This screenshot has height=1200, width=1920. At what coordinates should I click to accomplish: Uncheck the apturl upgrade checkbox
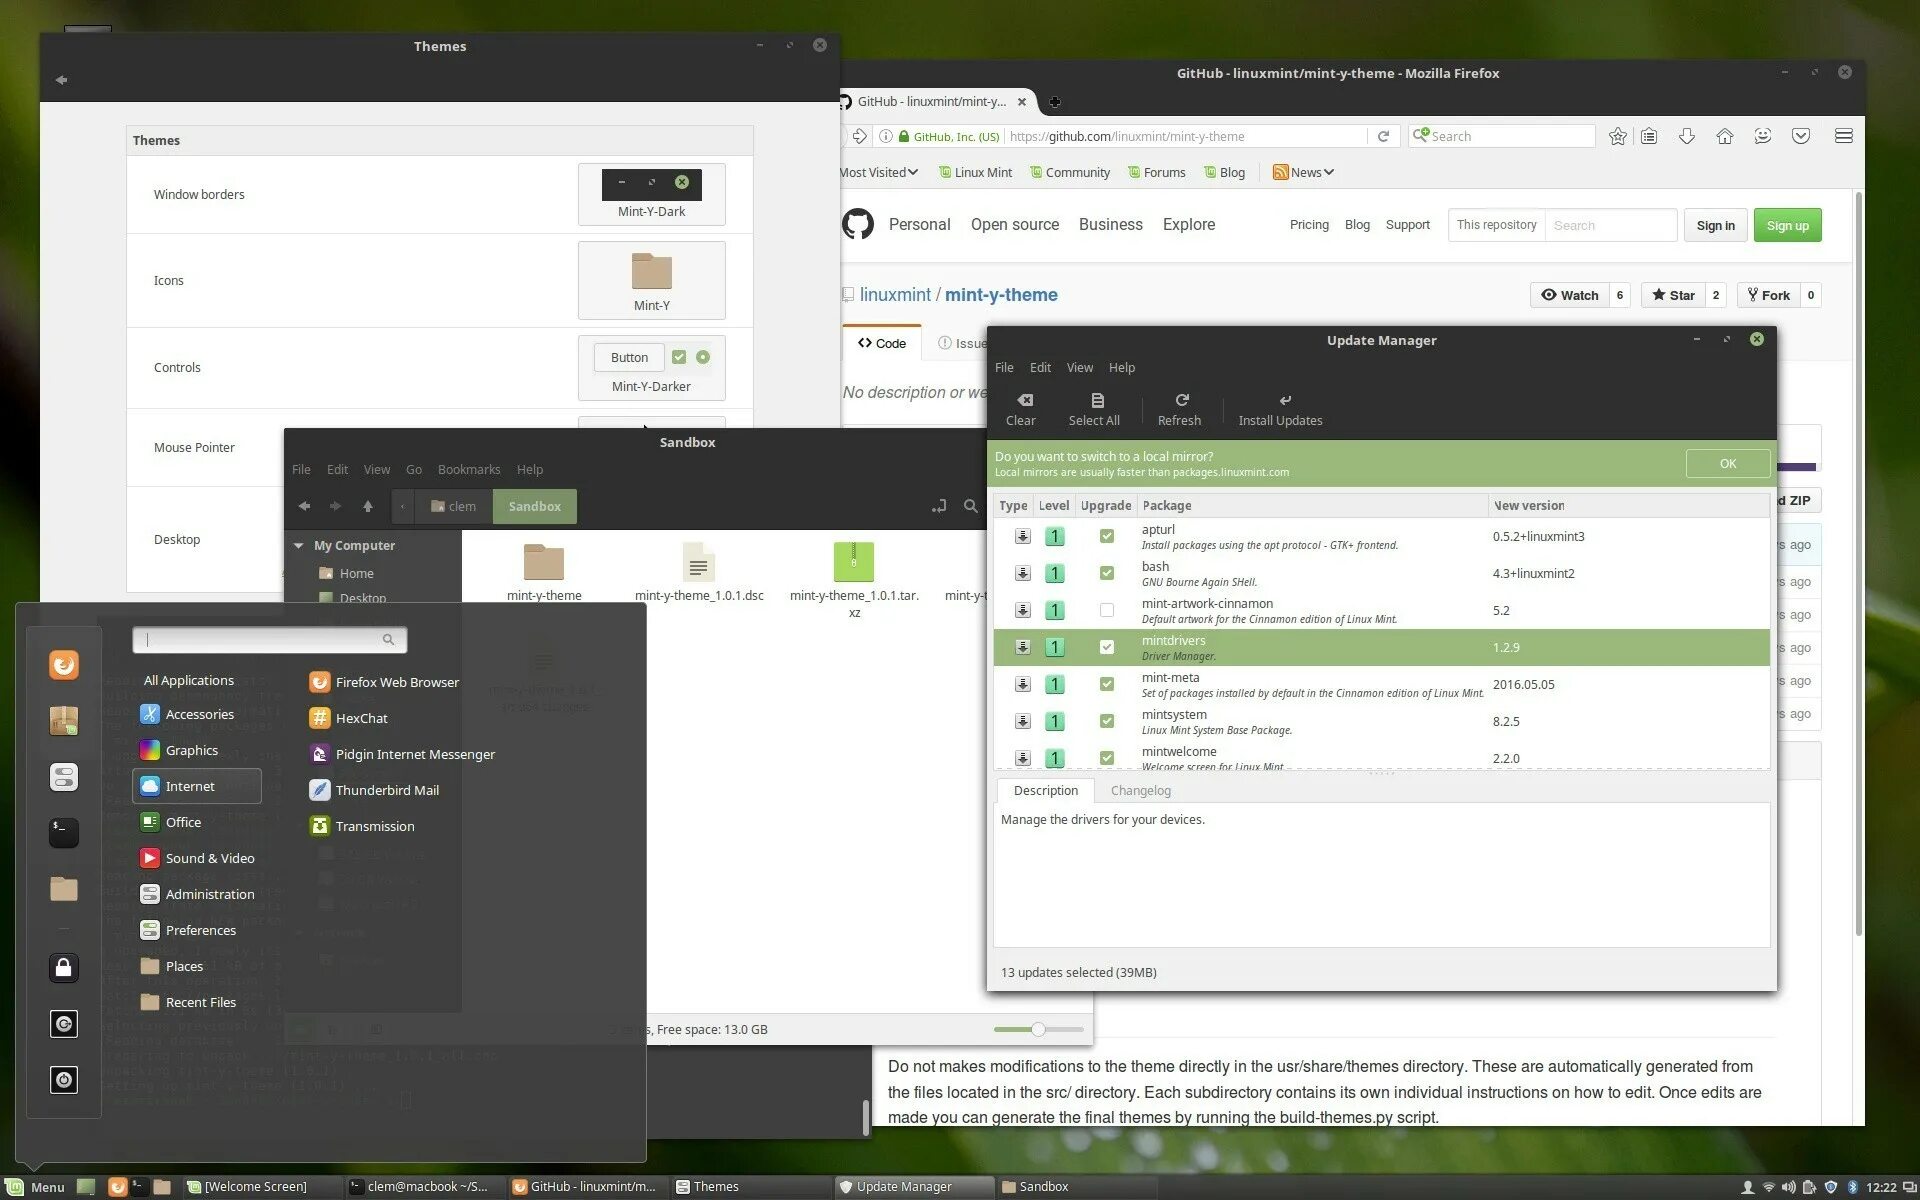tap(1106, 536)
